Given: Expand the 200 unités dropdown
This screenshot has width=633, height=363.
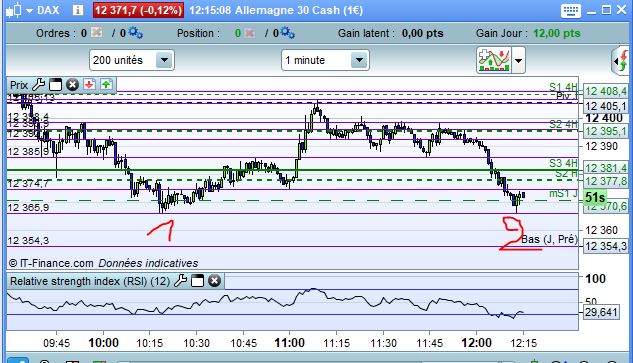Looking at the screenshot, I should [164, 60].
